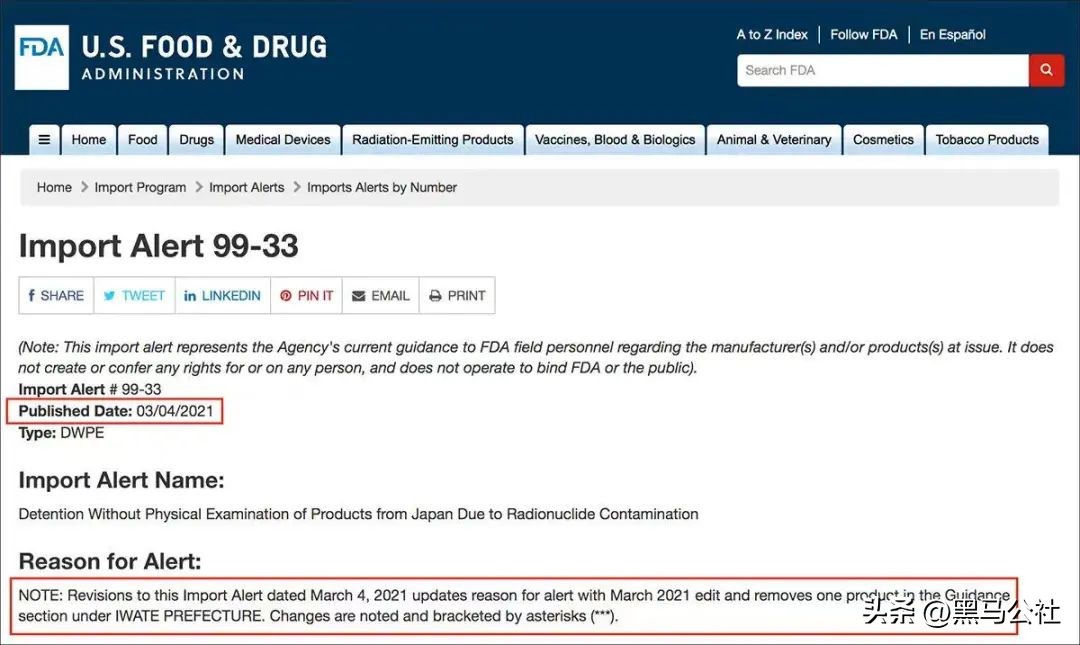Switch language via En Español link
Image resolution: width=1080 pixels, height=645 pixels.
pyautogui.click(x=952, y=34)
